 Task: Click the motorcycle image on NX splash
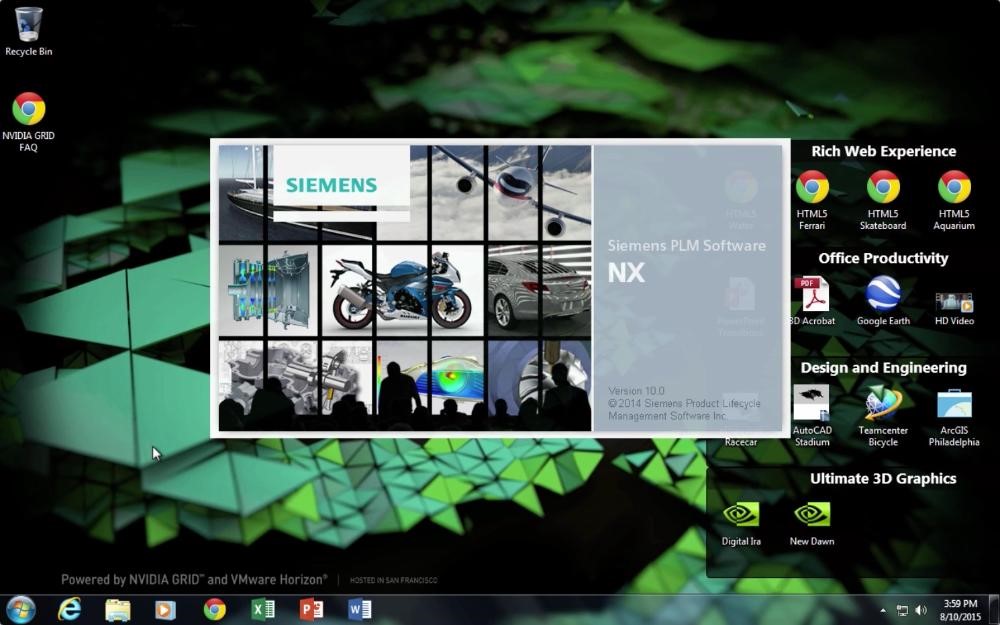click(402, 290)
